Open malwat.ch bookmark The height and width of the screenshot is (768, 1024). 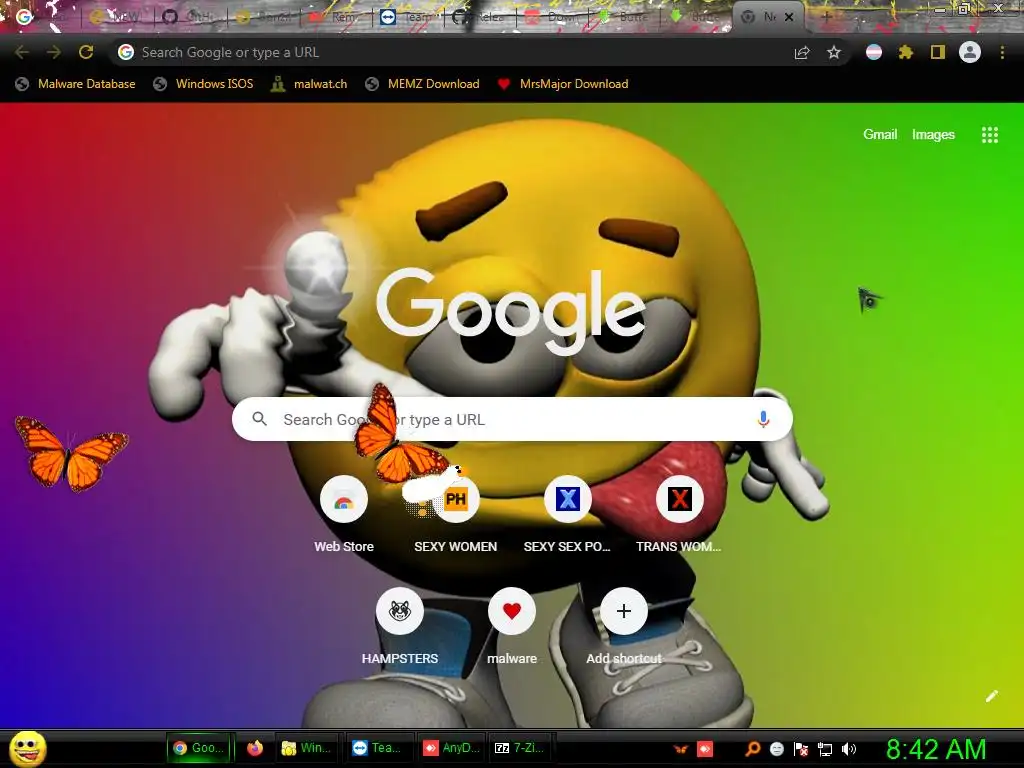pyautogui.click(x=309, y=84)
